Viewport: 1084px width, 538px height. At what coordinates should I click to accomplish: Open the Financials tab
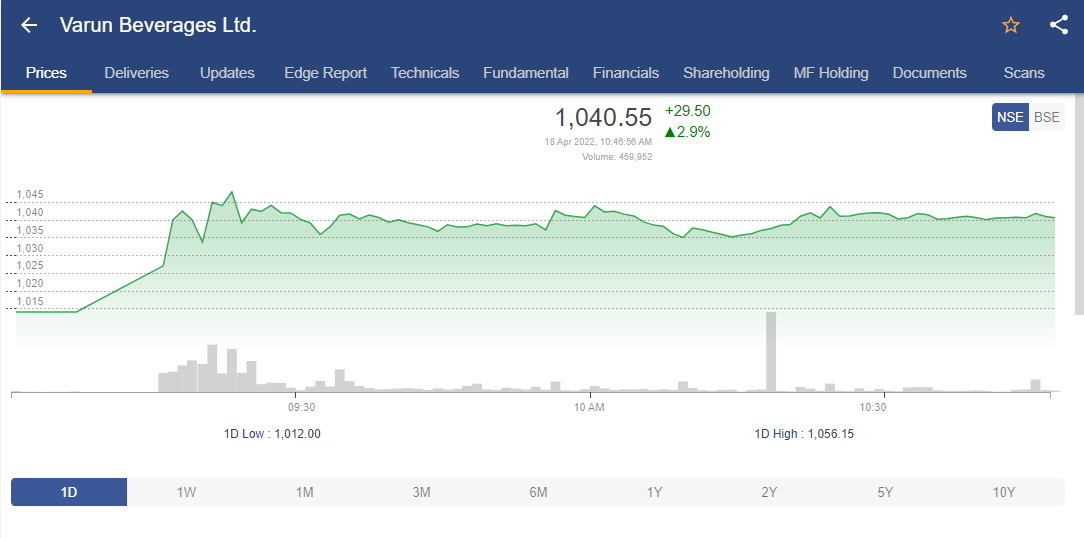click(x=626, y=73)
